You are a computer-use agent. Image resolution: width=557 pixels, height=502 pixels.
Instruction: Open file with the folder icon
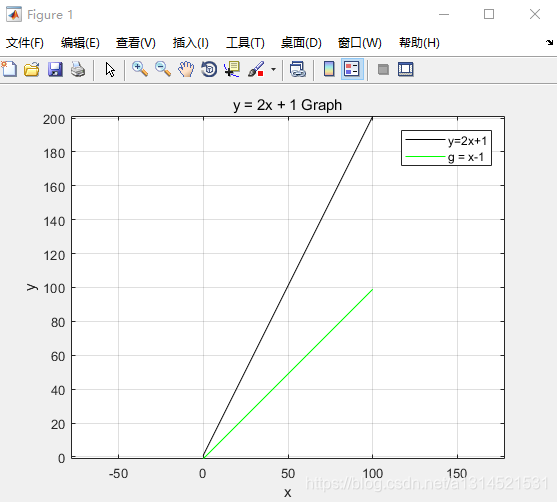point(32,69)
